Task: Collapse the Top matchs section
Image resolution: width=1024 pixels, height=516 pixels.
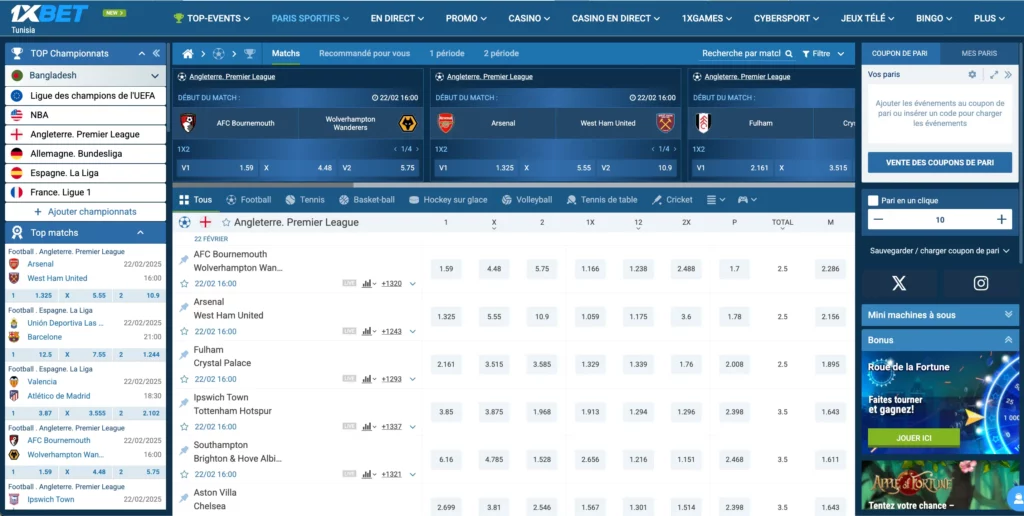Action: coord(140,233)
